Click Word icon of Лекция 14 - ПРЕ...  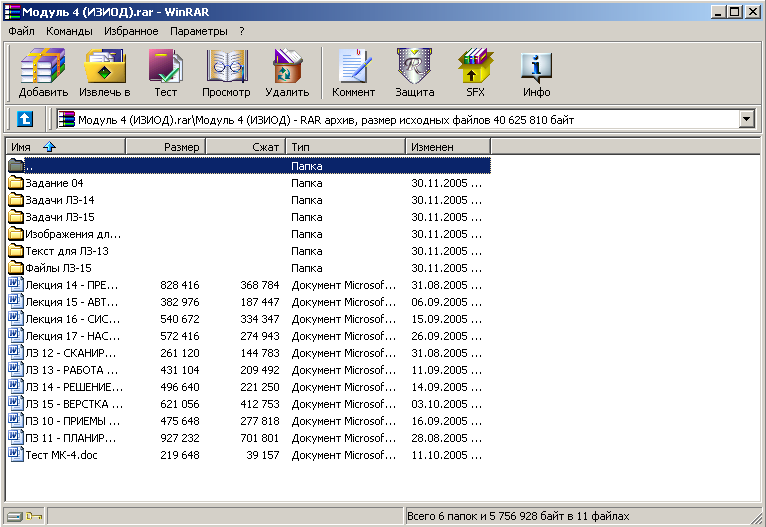(16, 284)
